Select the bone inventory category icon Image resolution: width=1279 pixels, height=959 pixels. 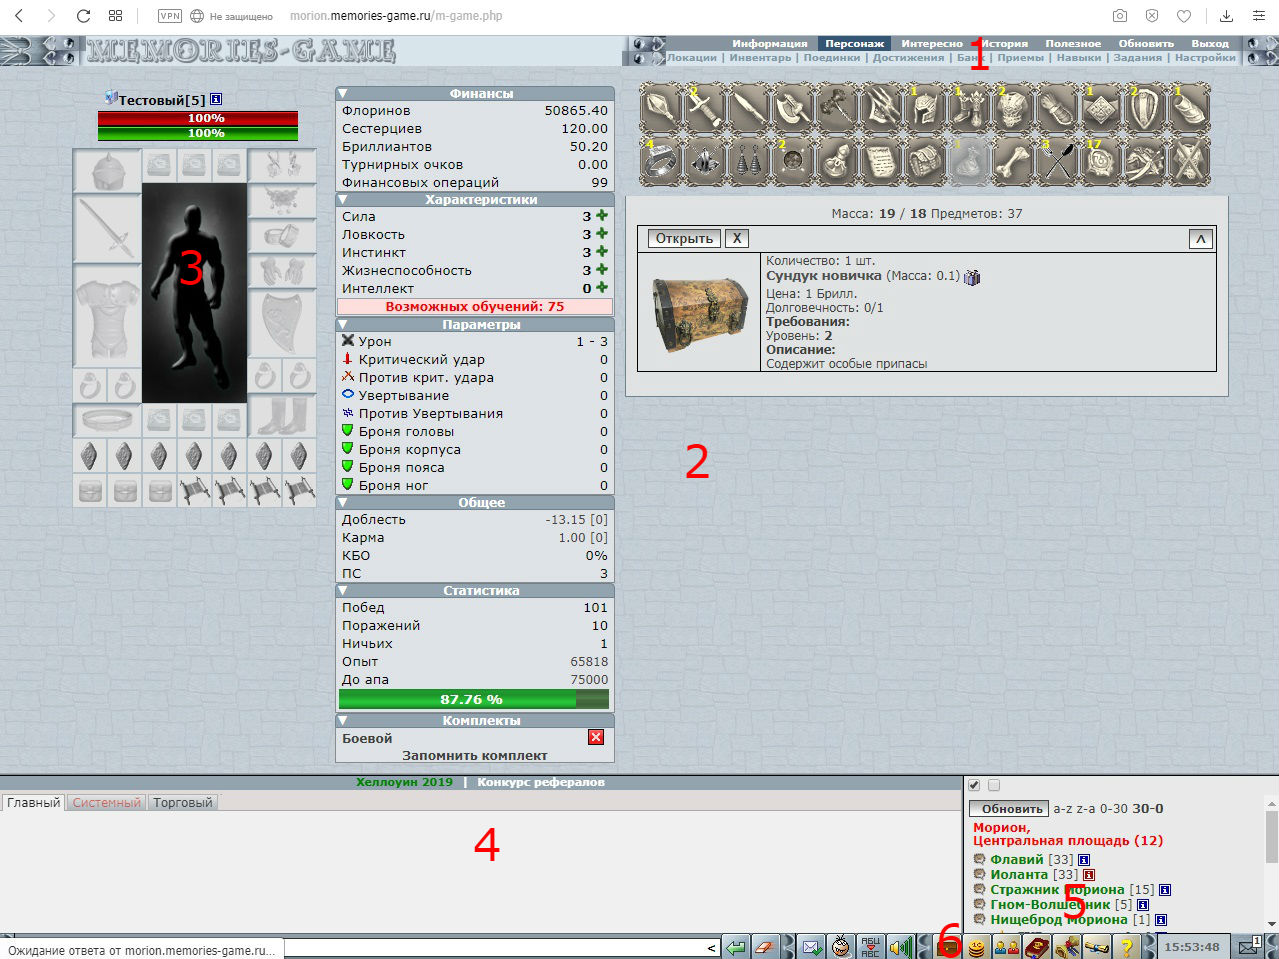[1012, 160]
